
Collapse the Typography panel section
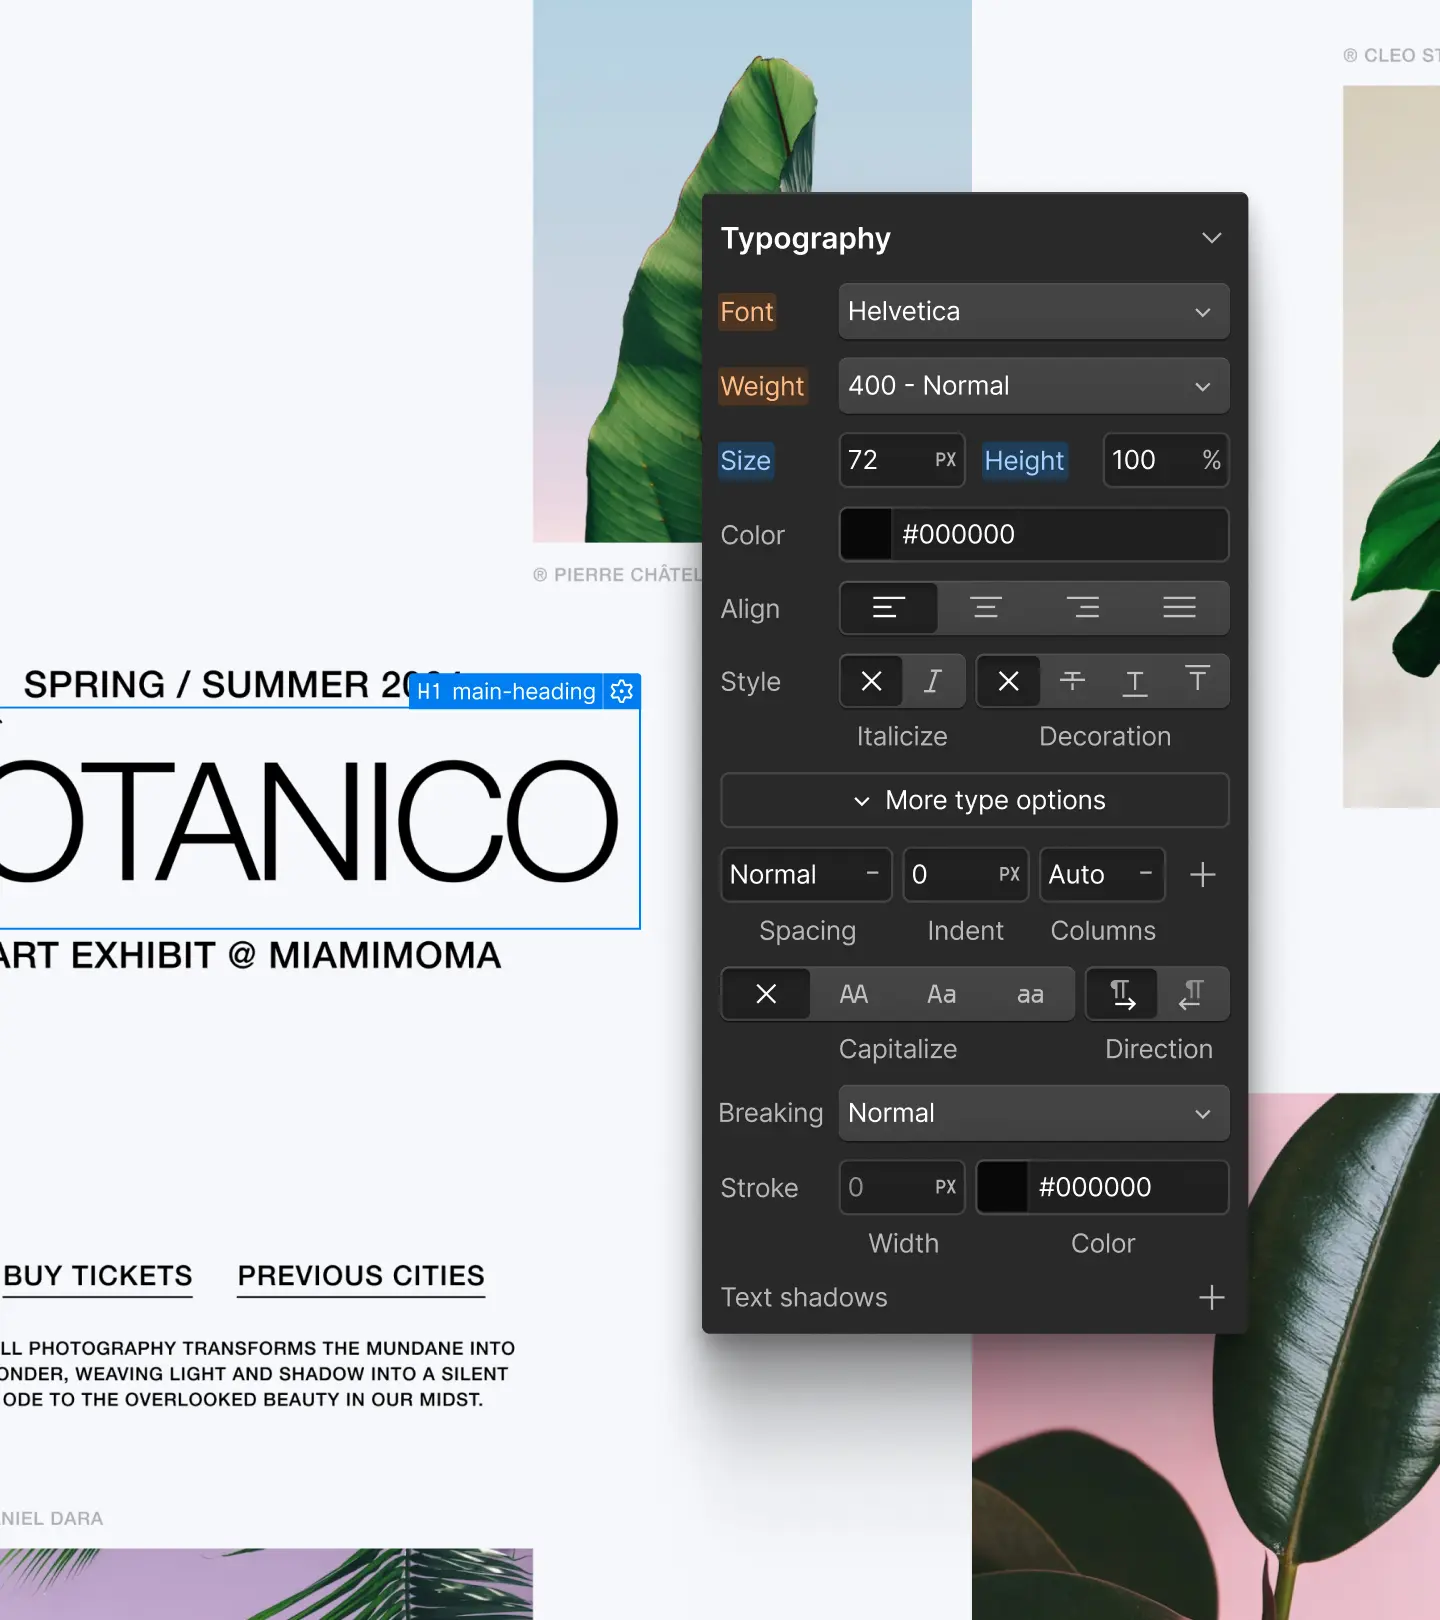pos(1211,238)
